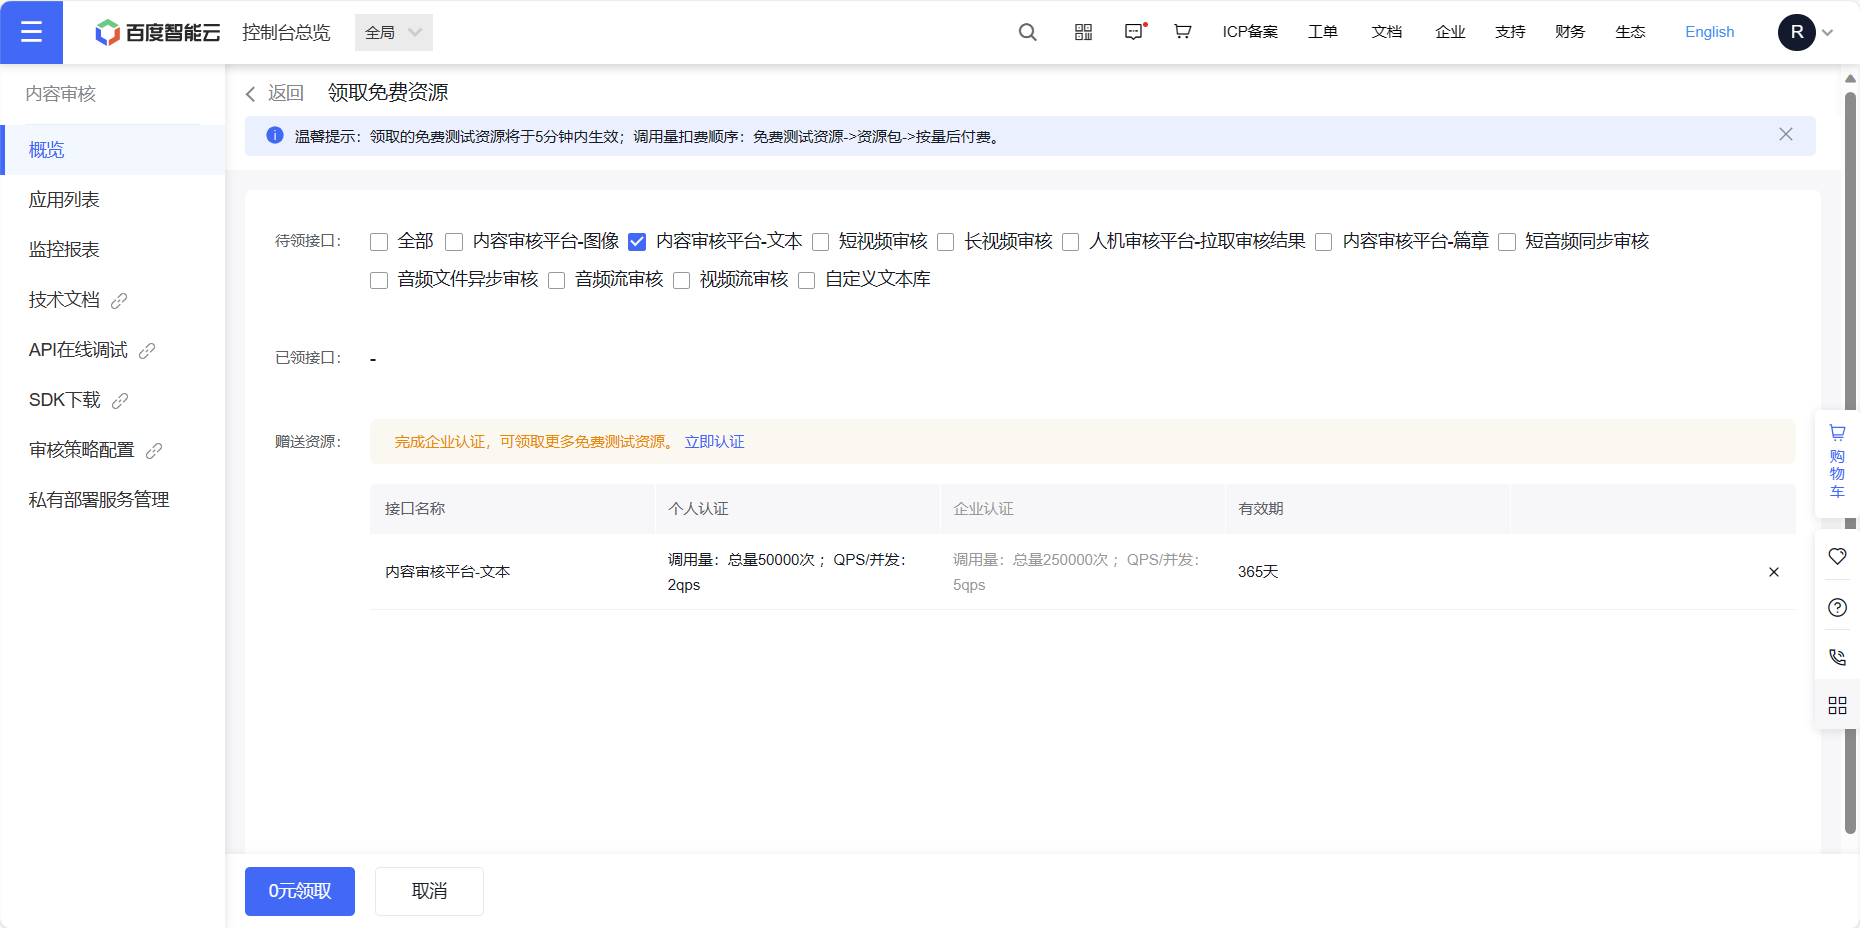Click link icon beside API在线调试
The width and height of the screenshot is (1860, 928).
point(147,350)
